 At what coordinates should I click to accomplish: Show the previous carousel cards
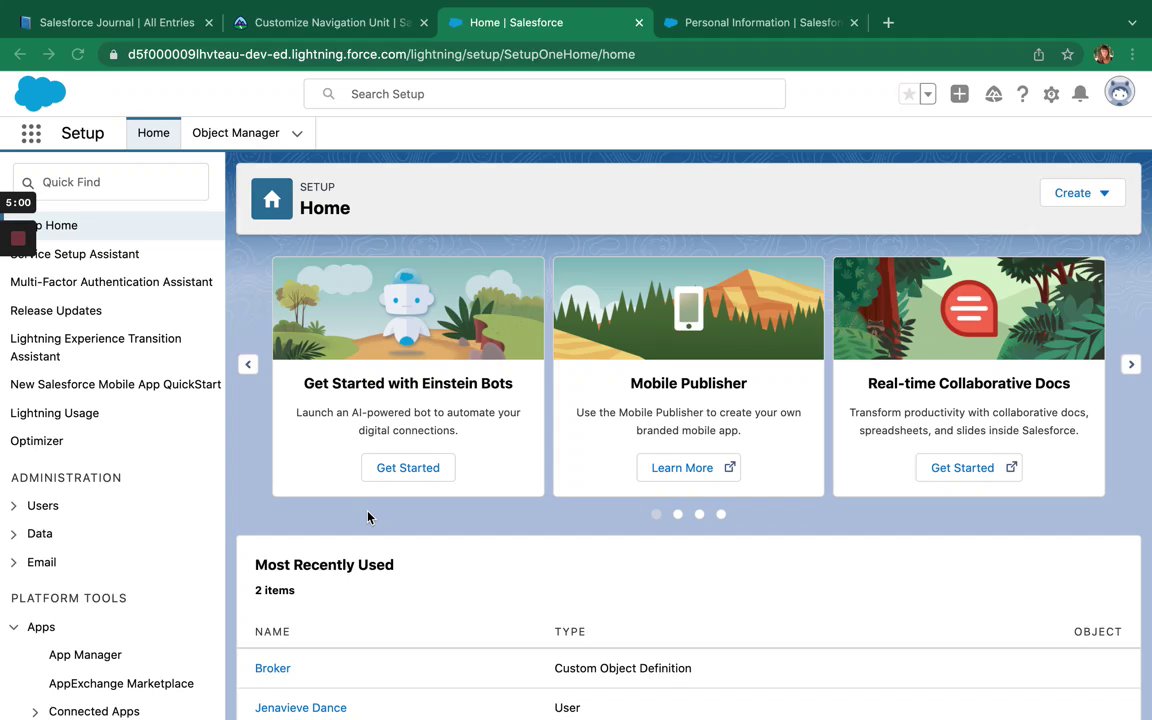248,364
